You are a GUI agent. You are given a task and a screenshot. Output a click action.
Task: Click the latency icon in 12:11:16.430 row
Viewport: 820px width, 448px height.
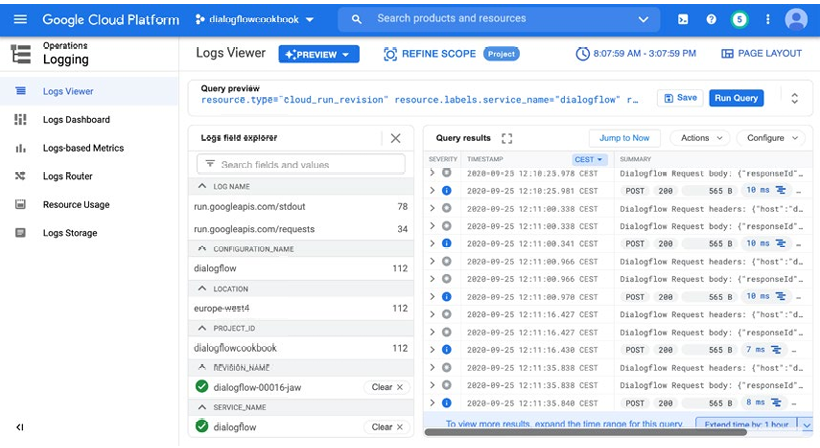[x=777, y=350]
